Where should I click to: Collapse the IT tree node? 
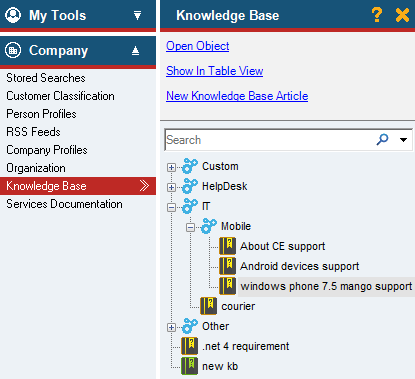[x=171, y=207]
